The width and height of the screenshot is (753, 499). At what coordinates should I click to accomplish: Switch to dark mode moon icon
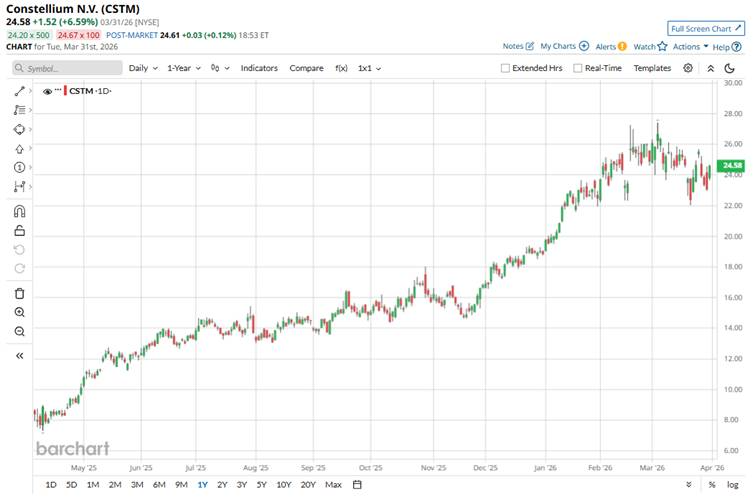pyautogui.click(x=732, y=68)
